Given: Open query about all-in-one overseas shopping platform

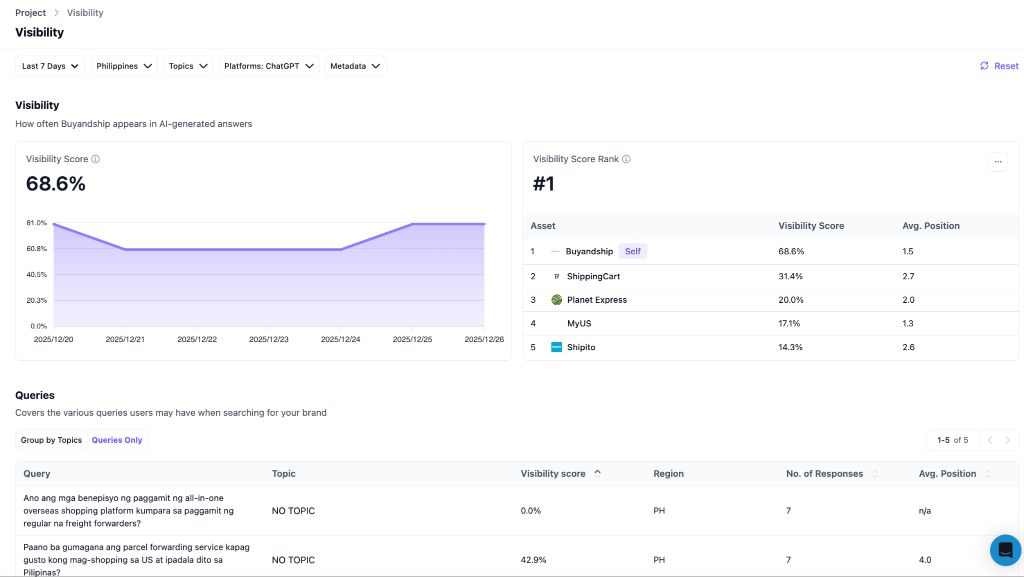Looking at the screenshot, I should click(x=129, y=511).
